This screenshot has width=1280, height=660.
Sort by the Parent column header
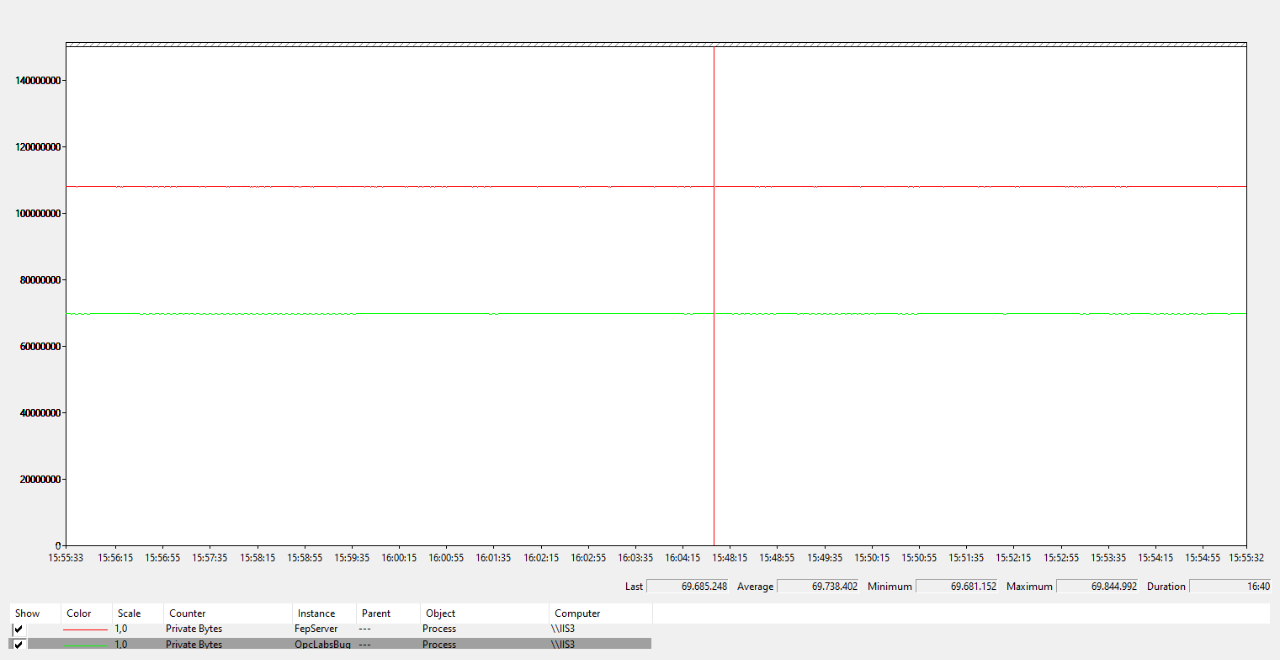coord(388,613)
